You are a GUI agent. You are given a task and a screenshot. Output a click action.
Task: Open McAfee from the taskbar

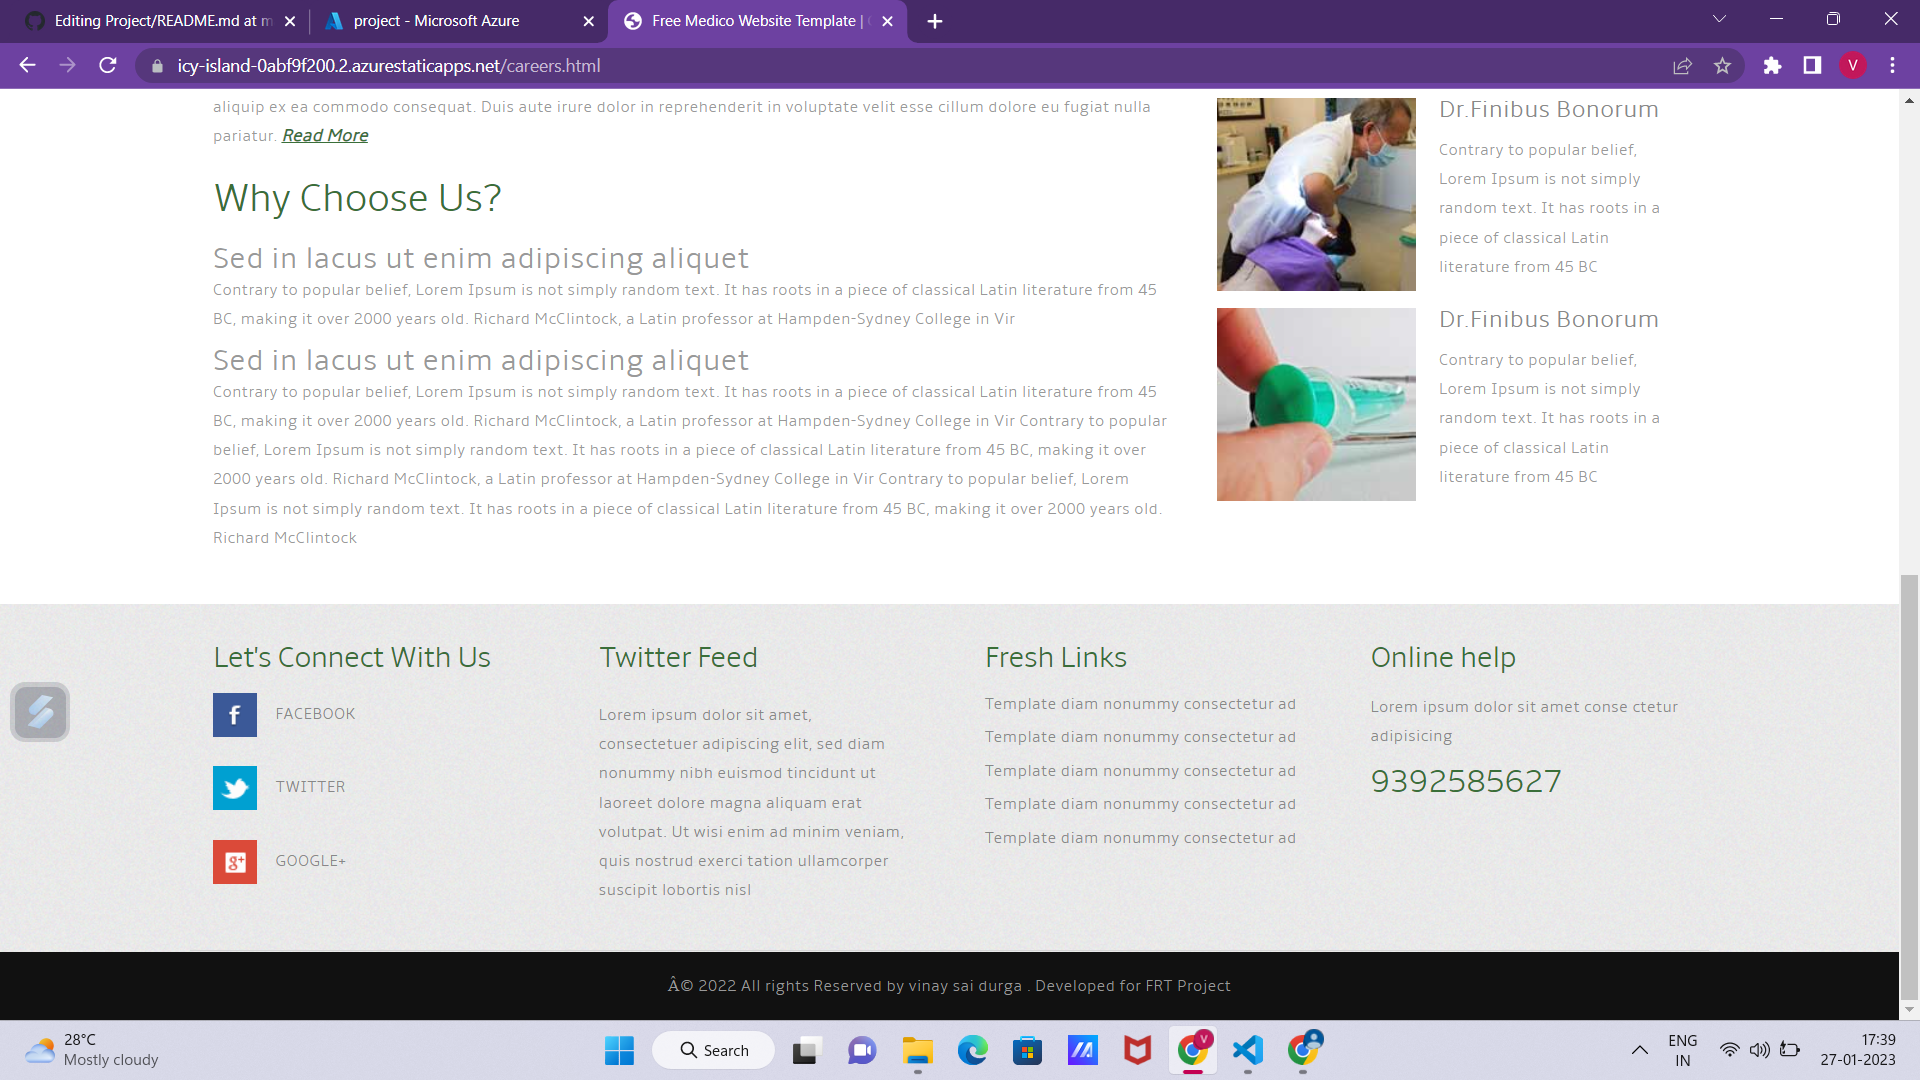click(1137, 1050)
